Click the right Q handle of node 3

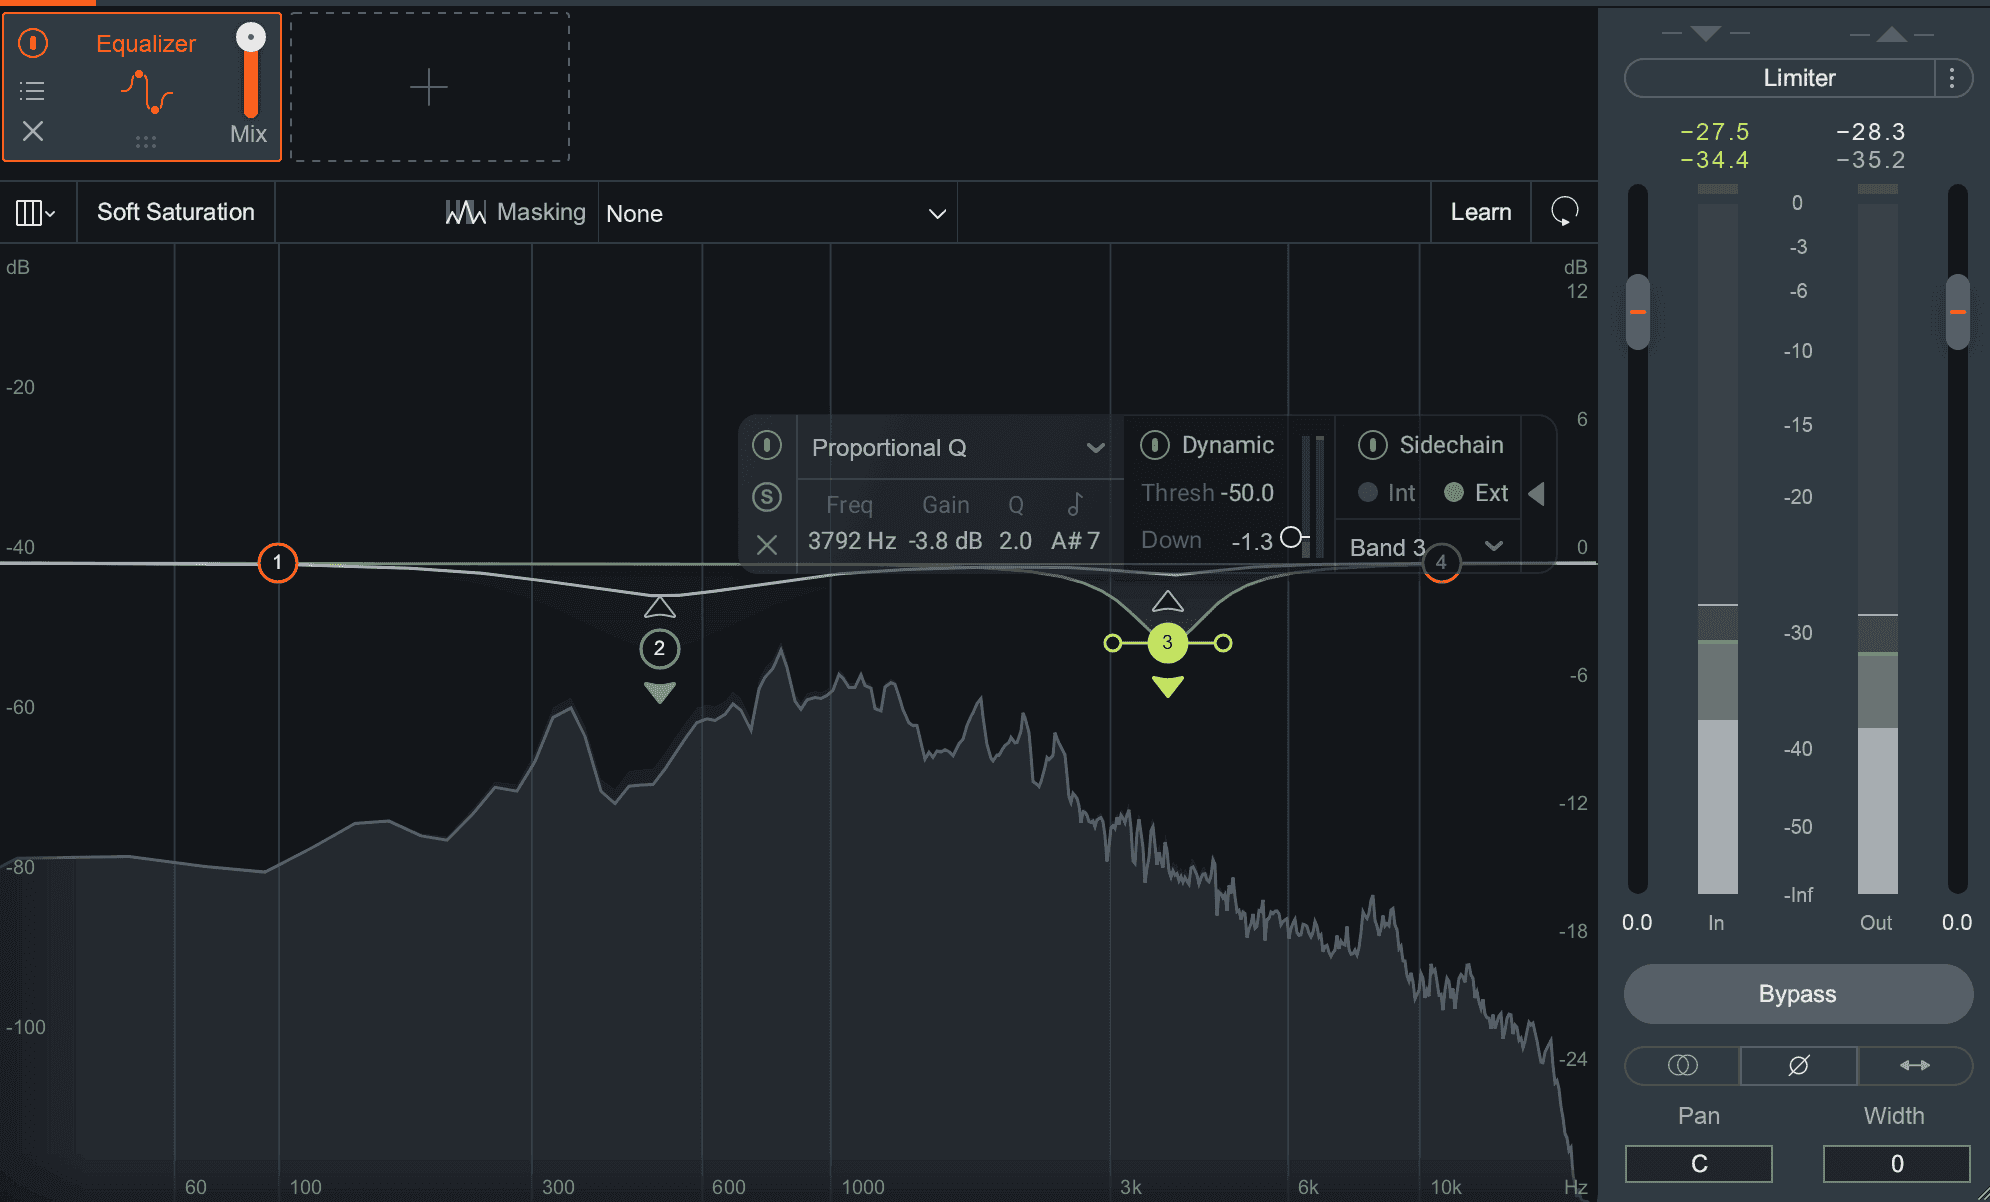pos(1223,643)
